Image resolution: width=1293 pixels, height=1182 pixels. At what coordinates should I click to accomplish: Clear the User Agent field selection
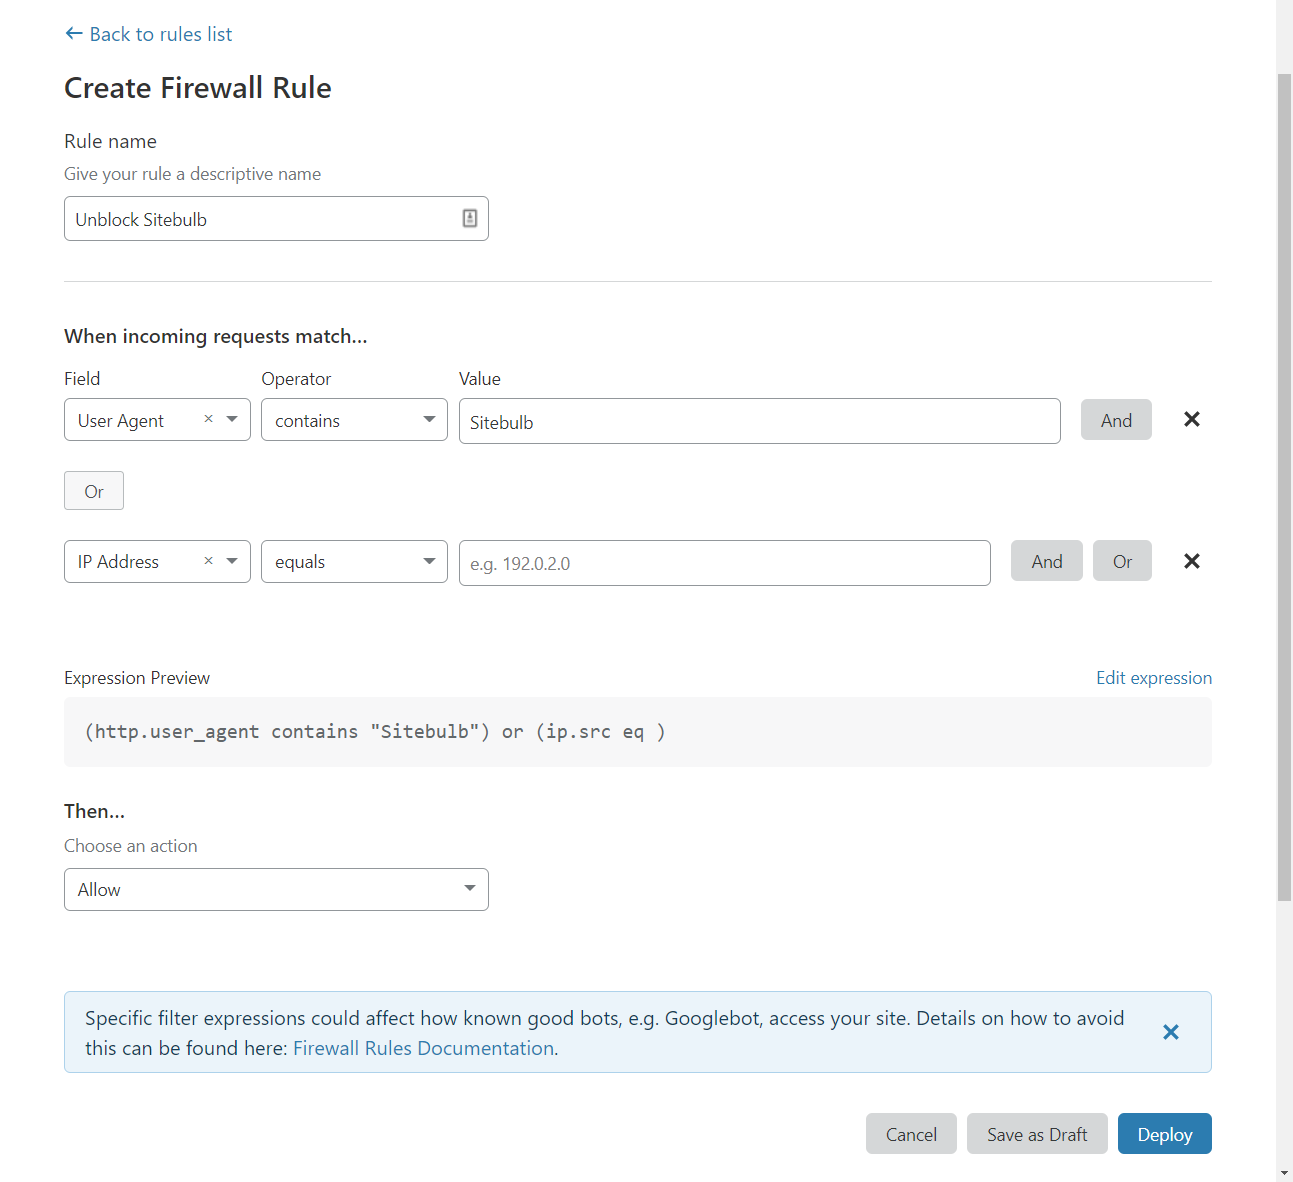[208, 419]
